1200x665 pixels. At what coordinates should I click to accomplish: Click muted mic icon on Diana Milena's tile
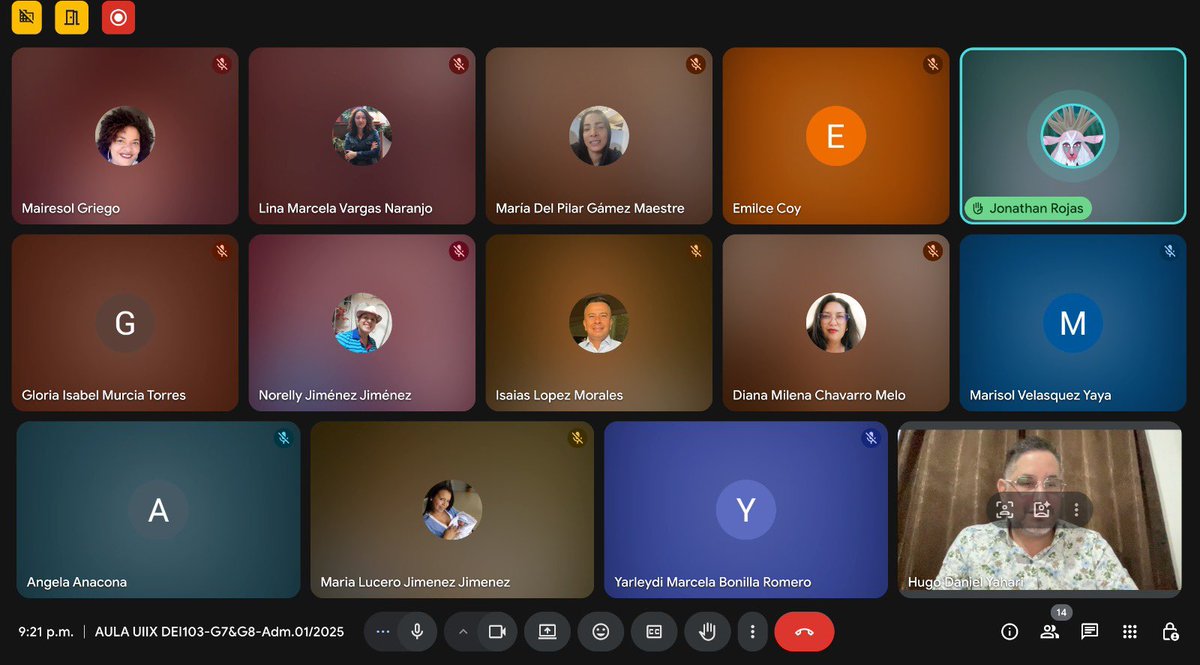pyautogui.click(x=933, y=251)
